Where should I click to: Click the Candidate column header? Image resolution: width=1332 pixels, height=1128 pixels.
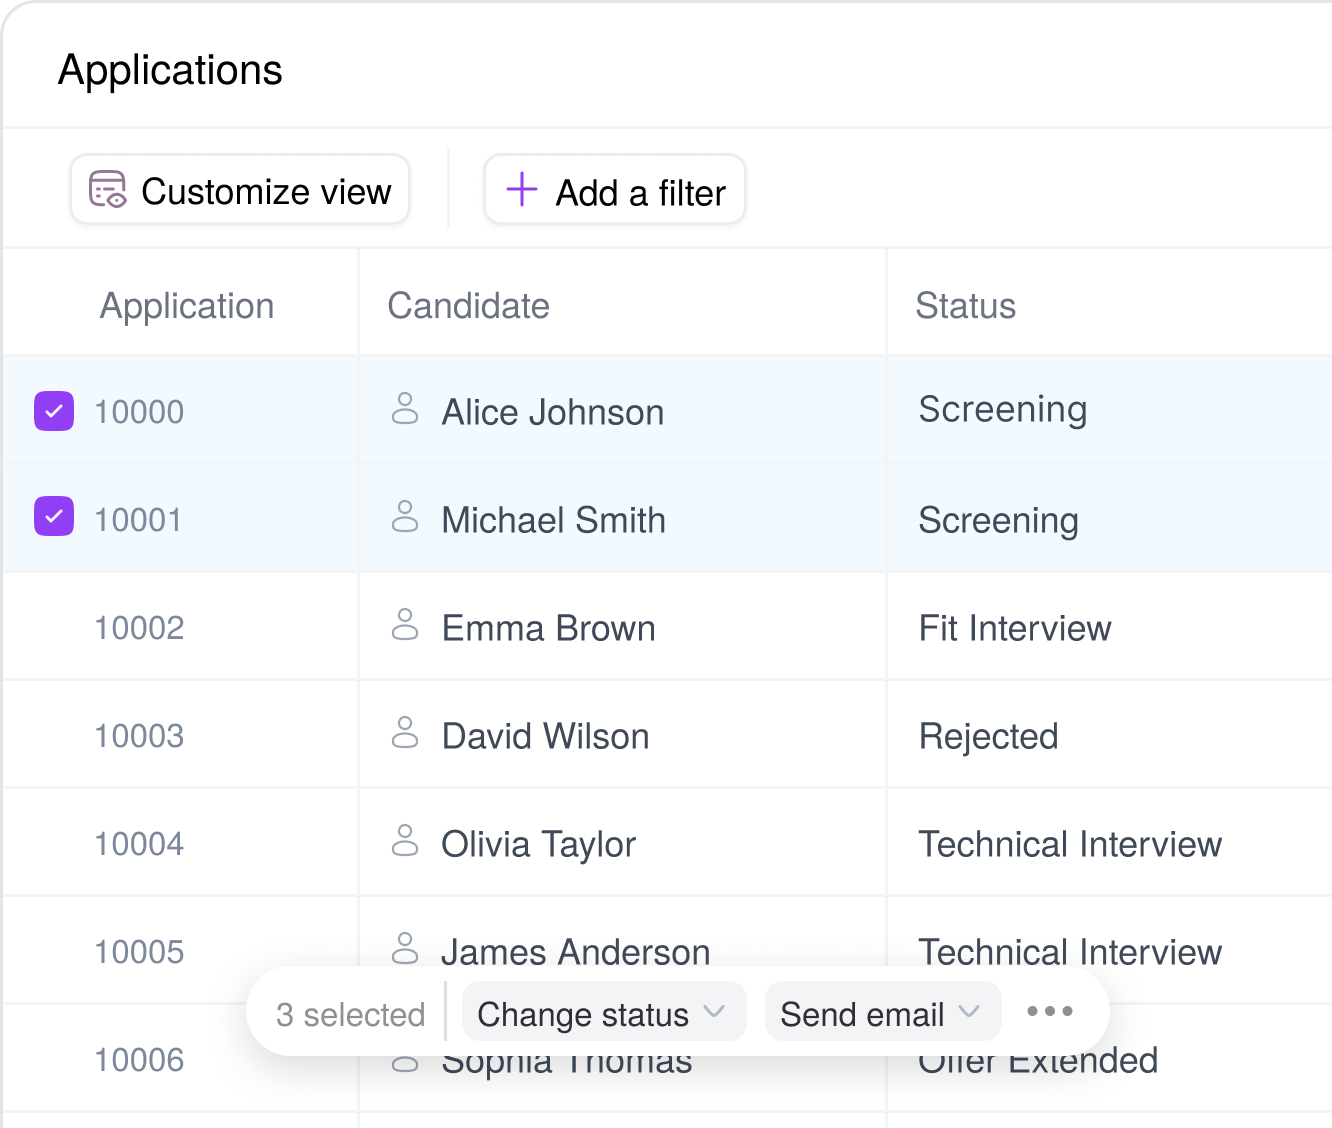(x=468, y=306)
